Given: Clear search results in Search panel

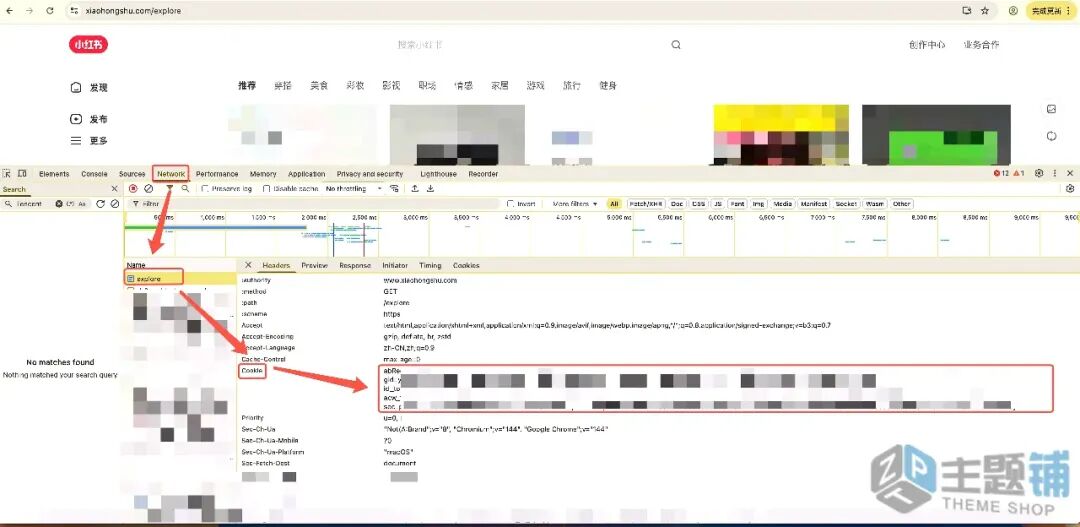Looking at the screenshot, I should [x=115, y=204].
